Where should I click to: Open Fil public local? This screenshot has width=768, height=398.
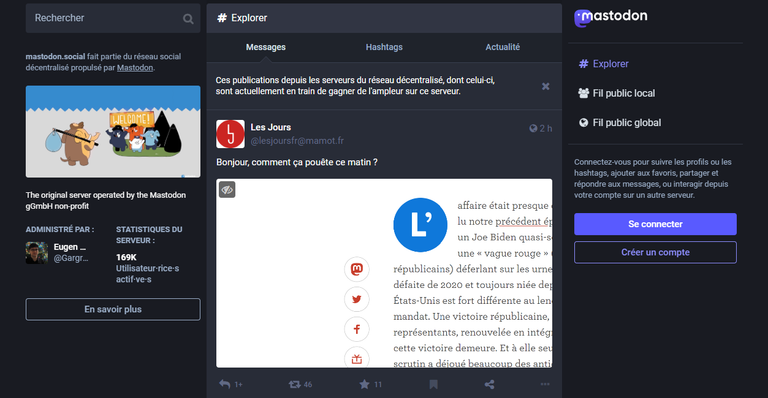617,93
